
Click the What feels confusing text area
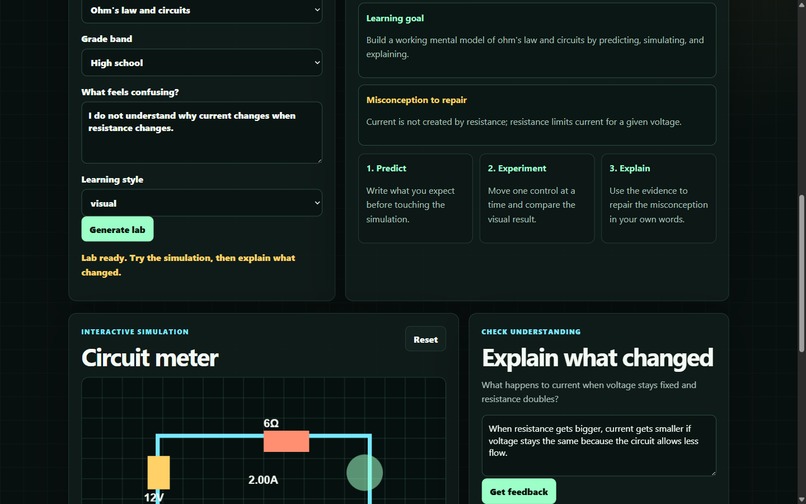202,133
